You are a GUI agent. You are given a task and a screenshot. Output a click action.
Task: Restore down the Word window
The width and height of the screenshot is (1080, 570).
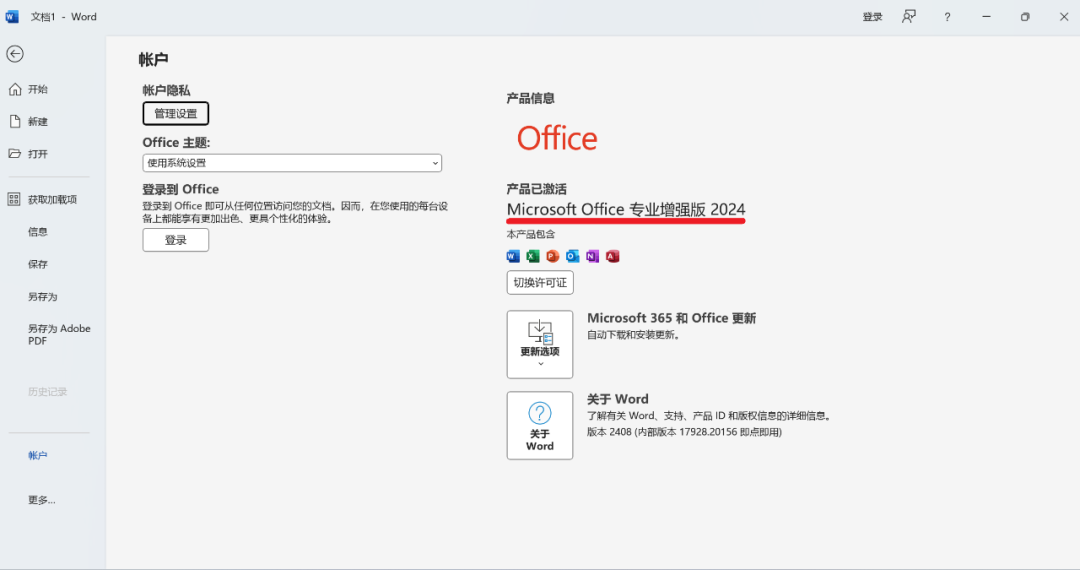click(1025, 17)
